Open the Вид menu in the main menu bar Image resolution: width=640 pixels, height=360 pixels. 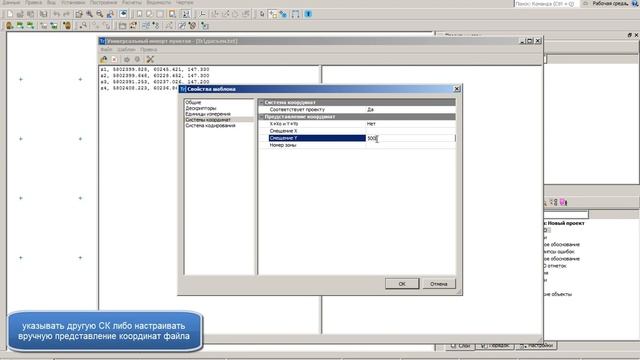click(51, 2)
